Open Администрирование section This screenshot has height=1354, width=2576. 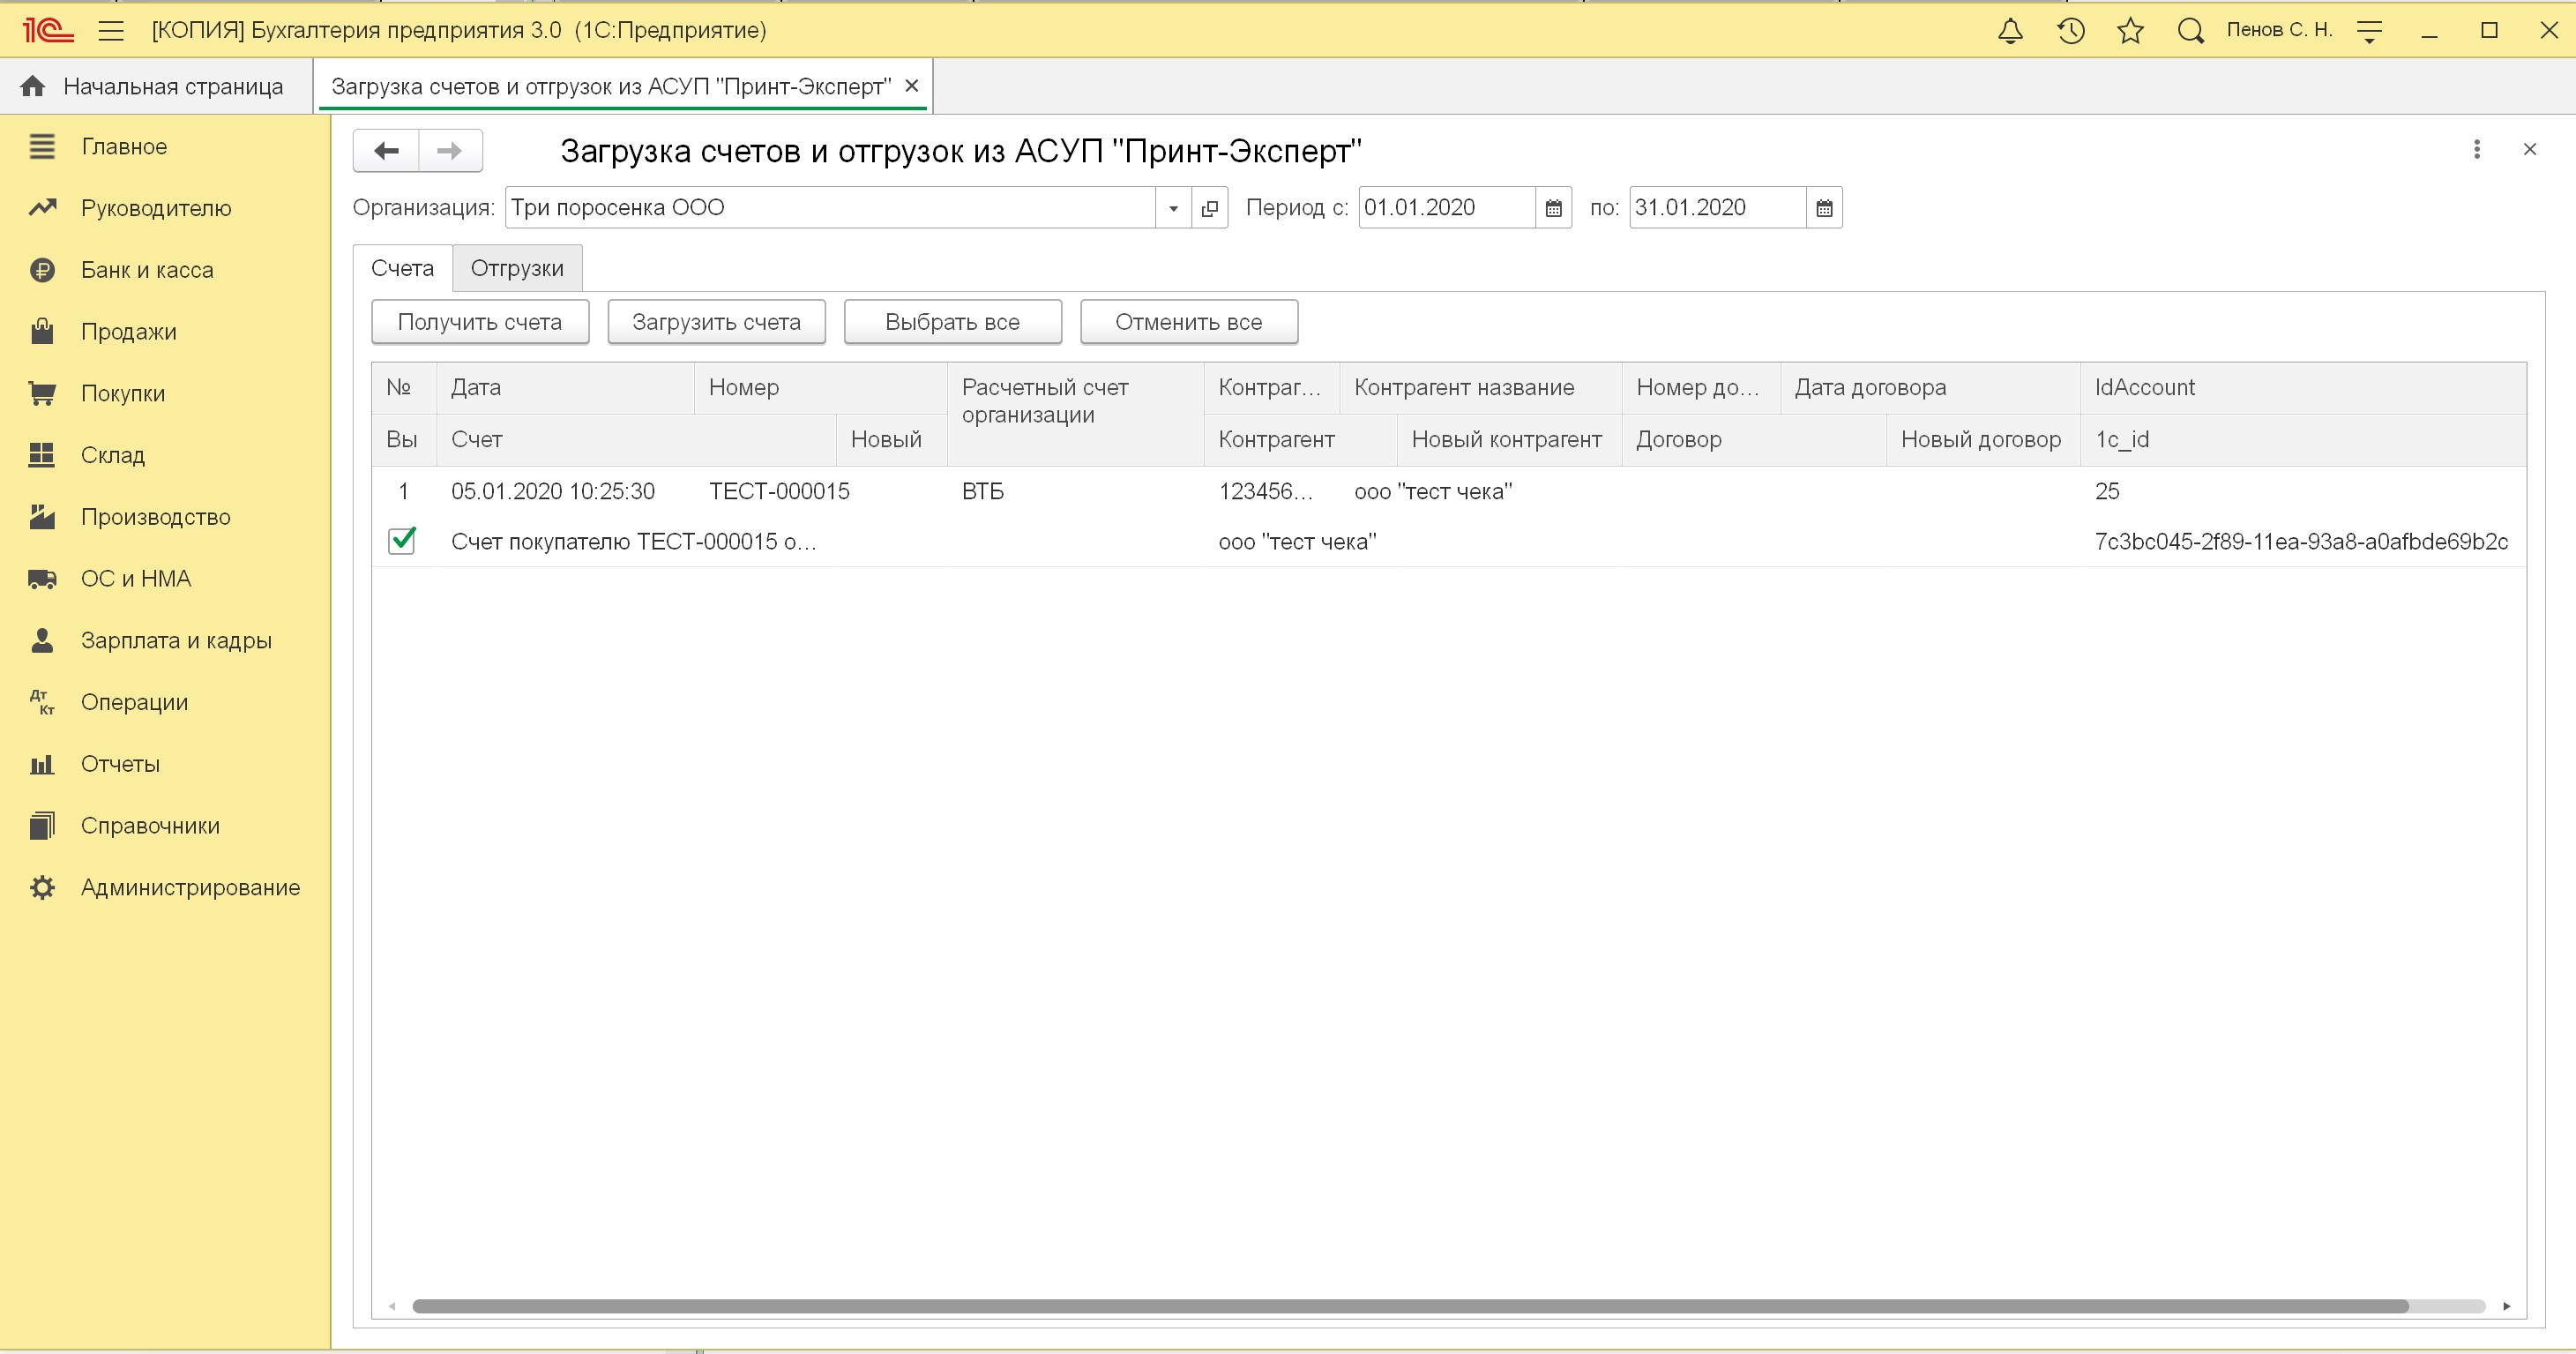pyautogui.click(x=190, y=888)
